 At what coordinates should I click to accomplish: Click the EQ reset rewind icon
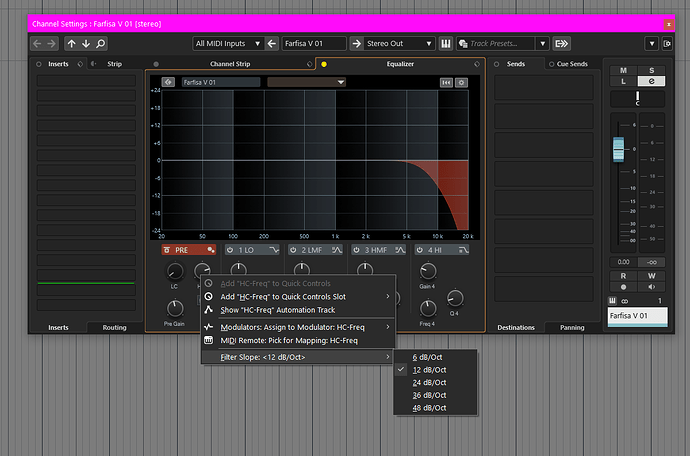pyautogui.click(x=446, y=82)
